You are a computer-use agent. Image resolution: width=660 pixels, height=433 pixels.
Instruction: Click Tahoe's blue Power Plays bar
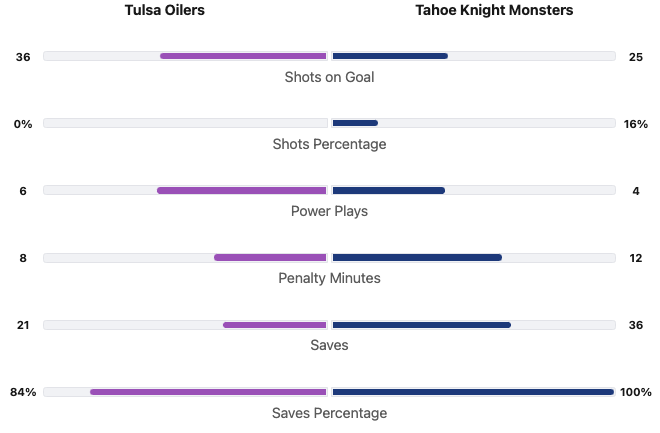coord(388,190)
